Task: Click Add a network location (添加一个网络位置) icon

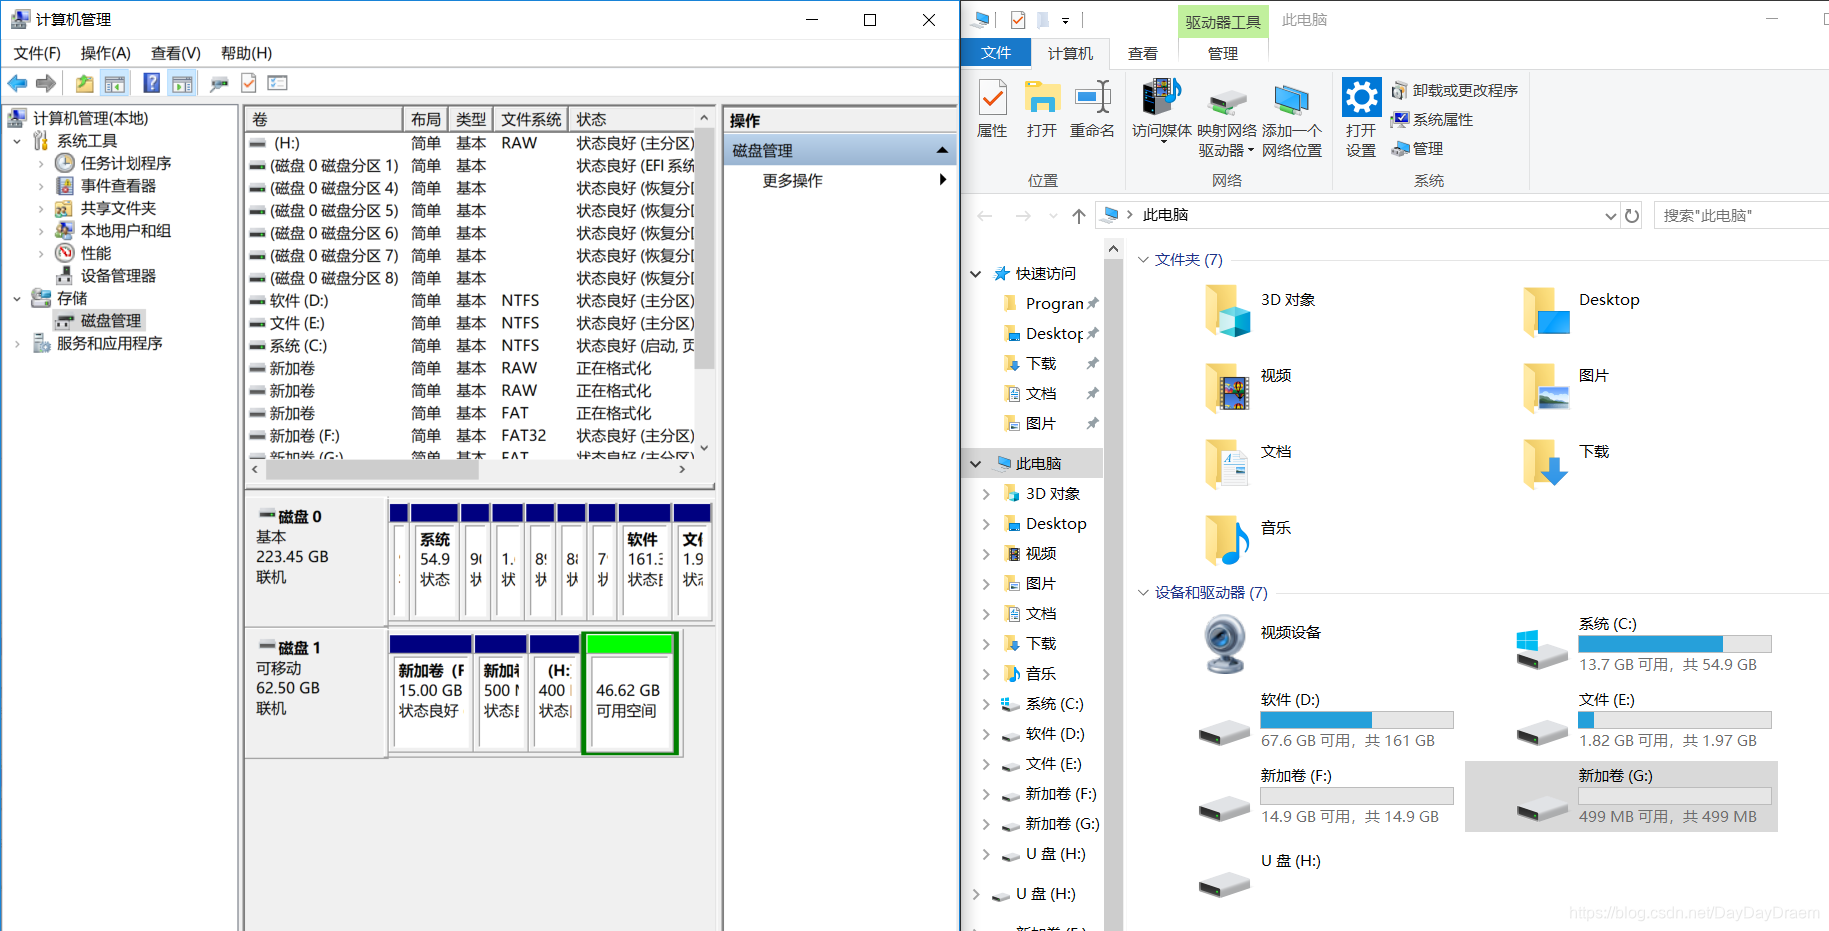Action: click(x=1292, y=120)
